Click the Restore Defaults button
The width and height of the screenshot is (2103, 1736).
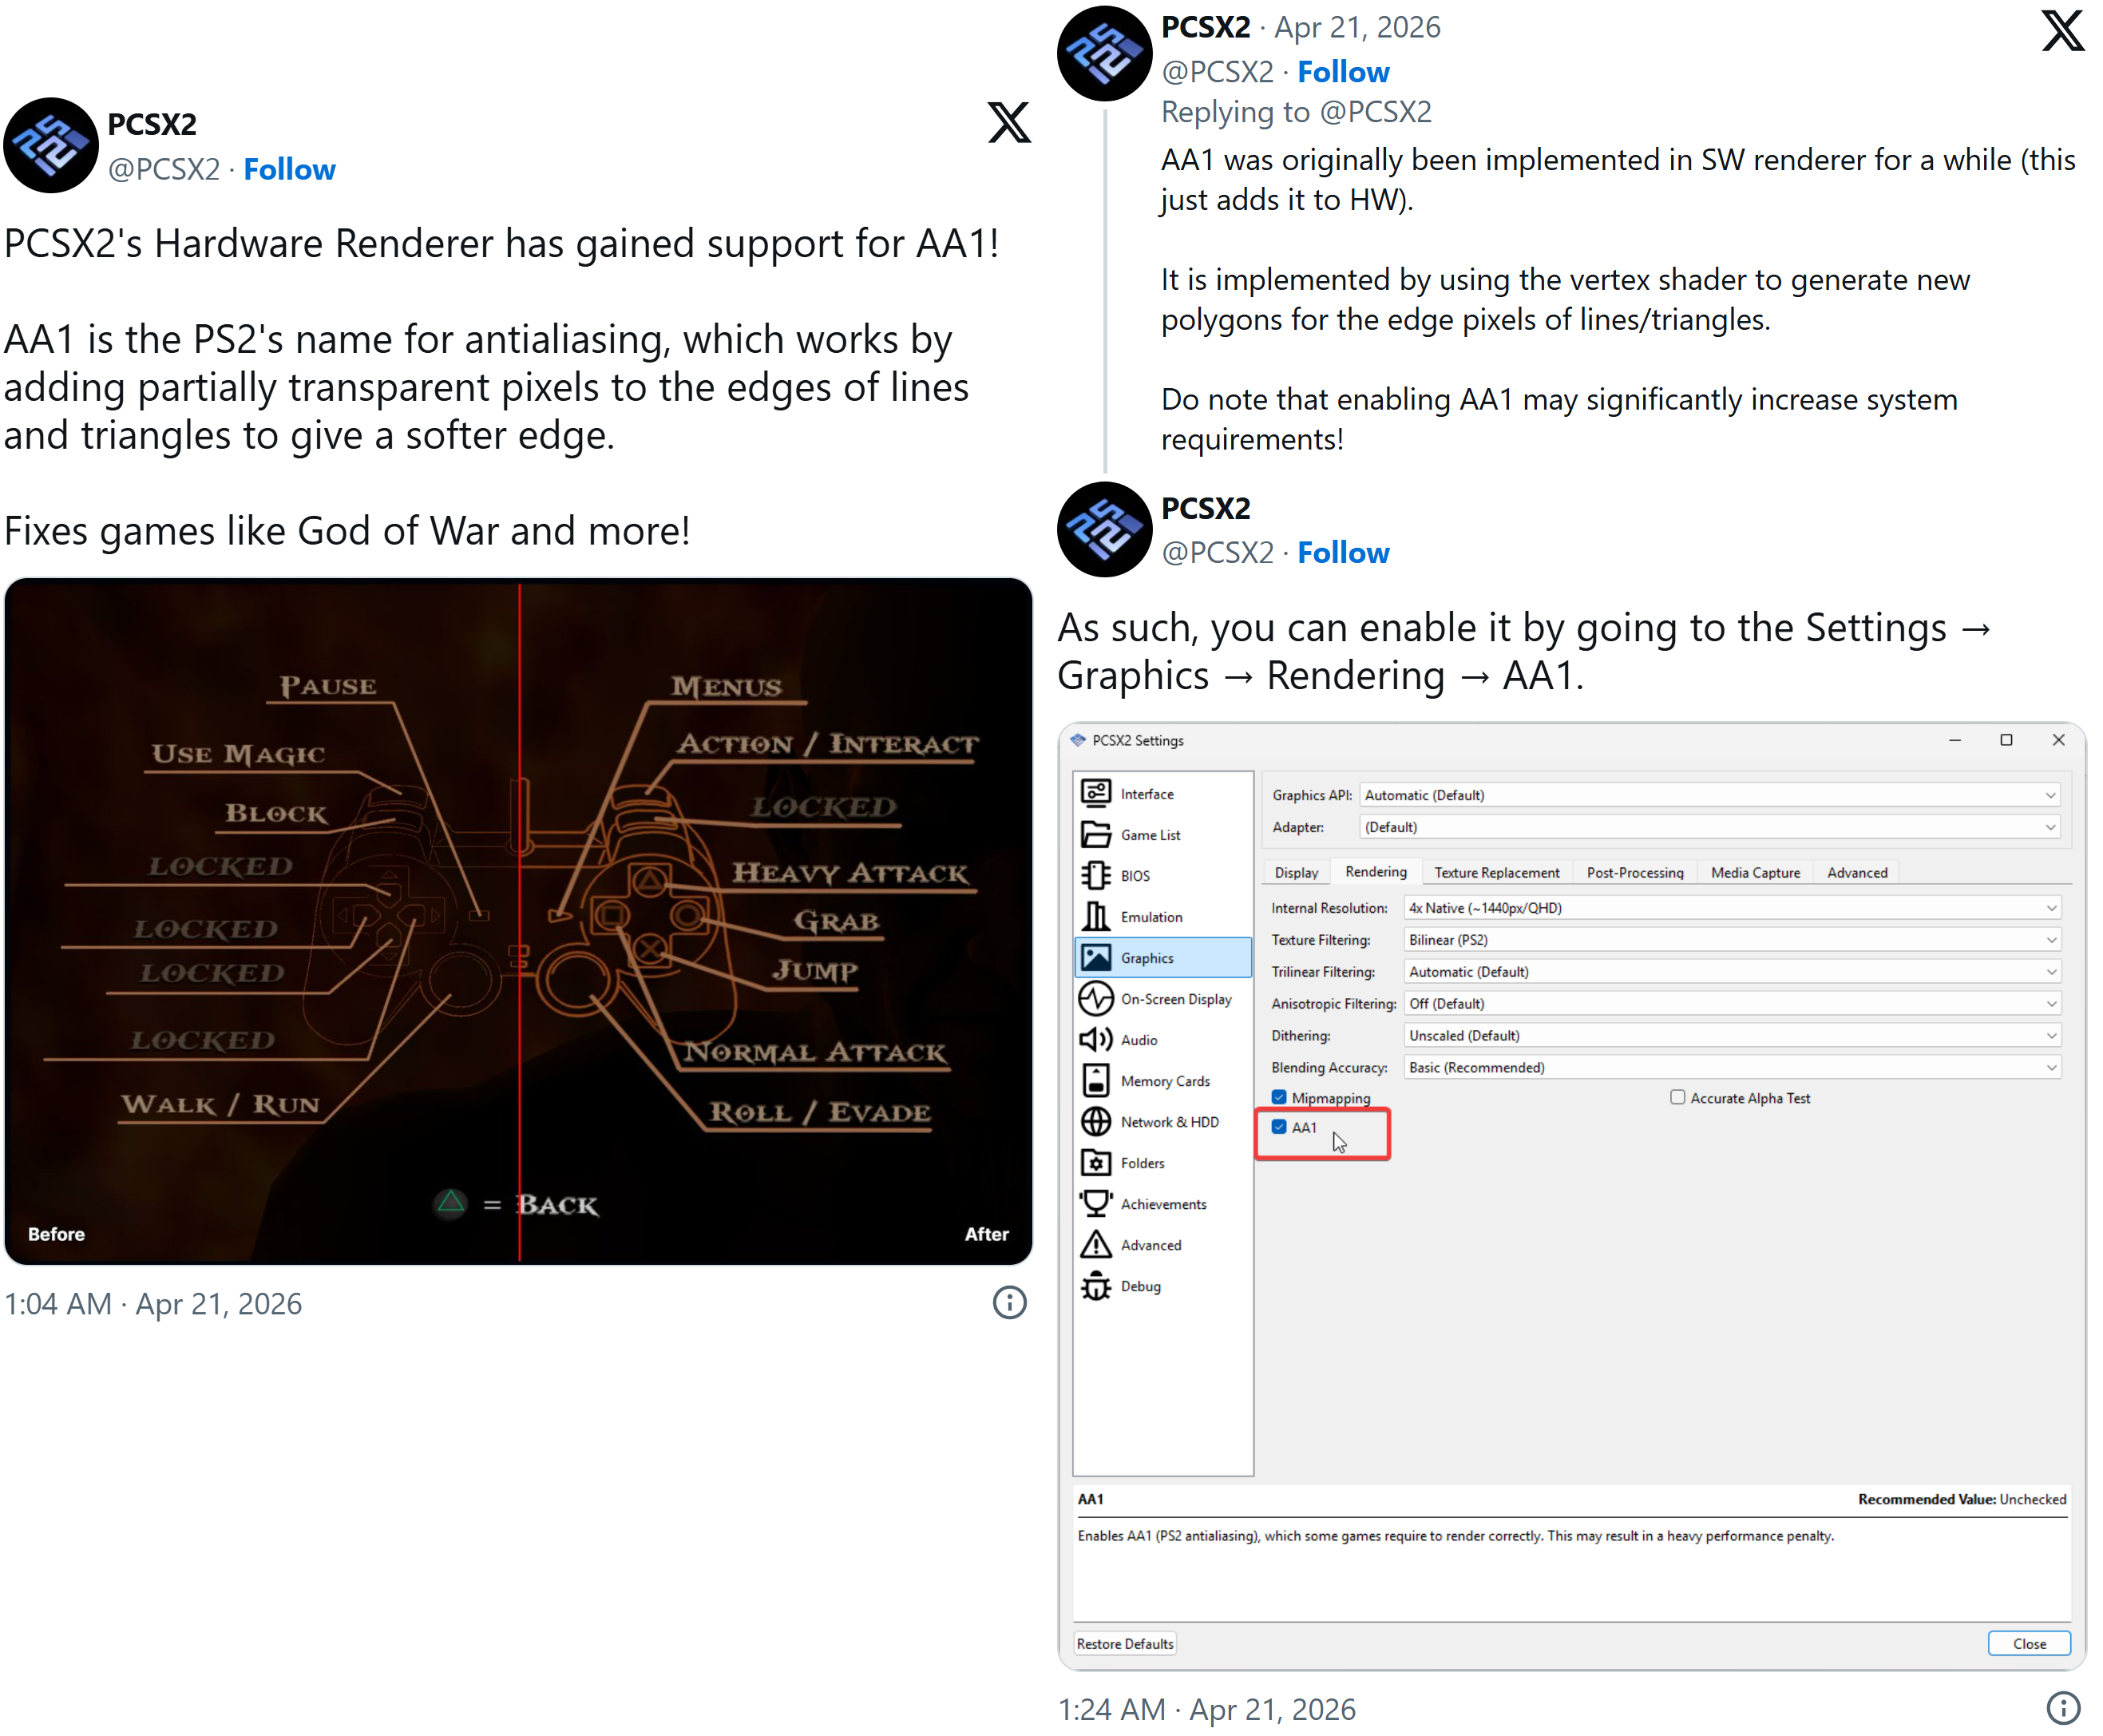click(x=1124, y=1644)
